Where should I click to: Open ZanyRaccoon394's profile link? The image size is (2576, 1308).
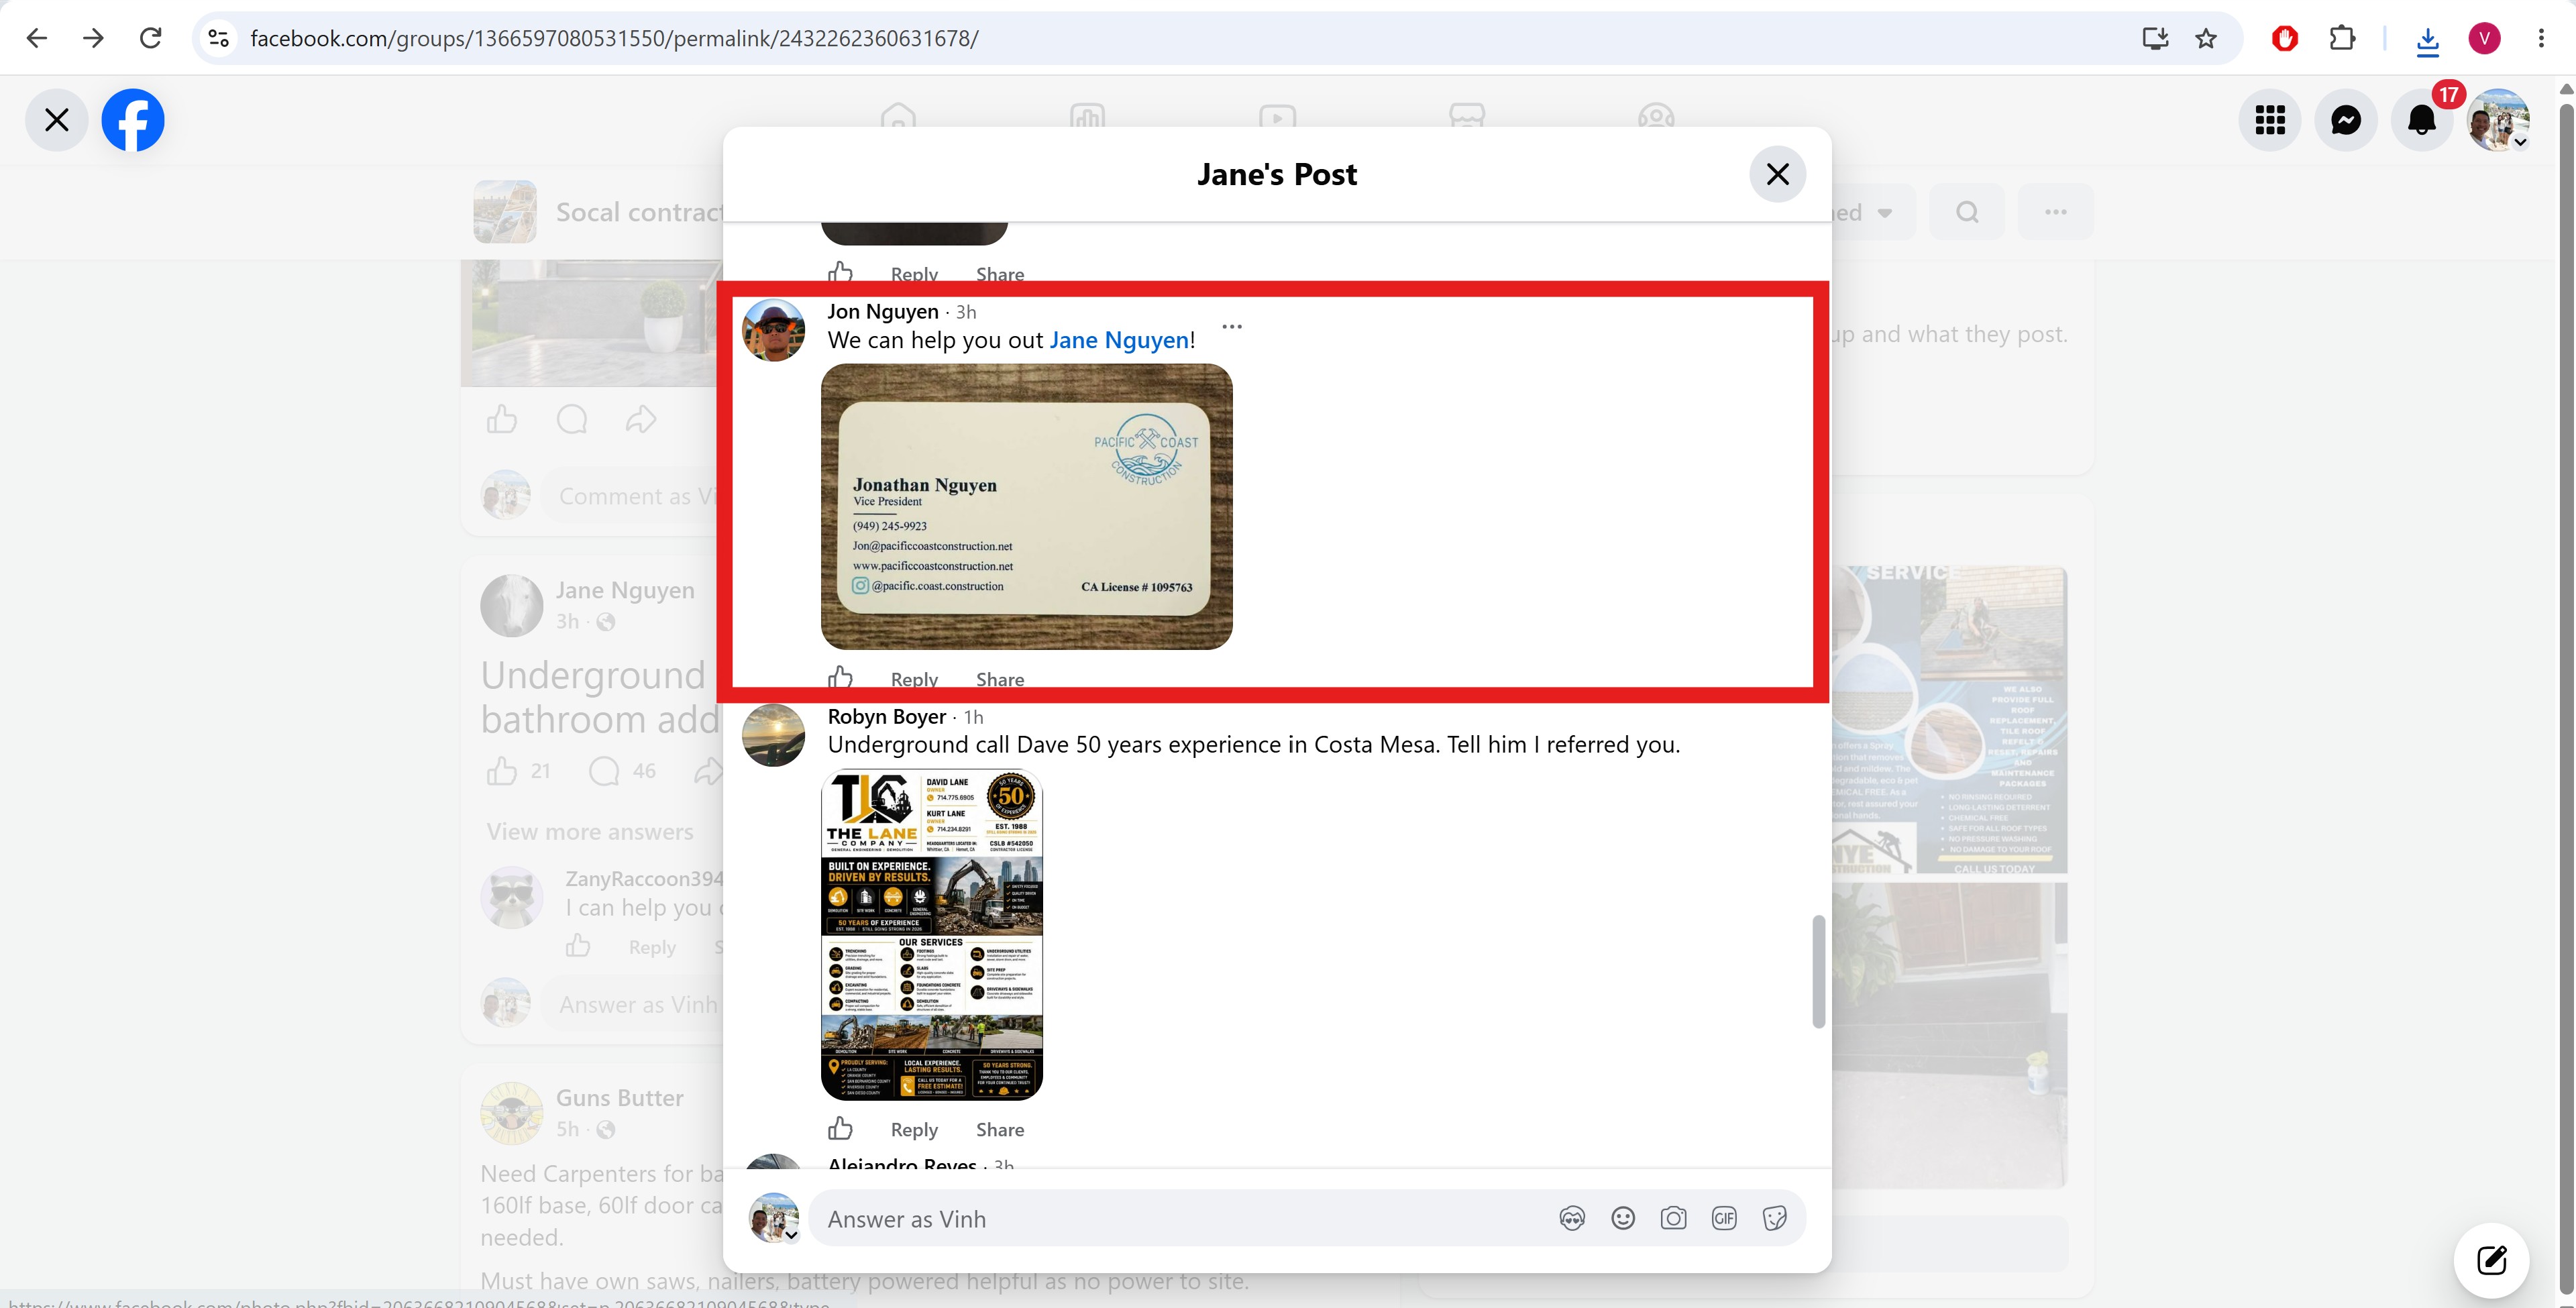pos(644,879)
